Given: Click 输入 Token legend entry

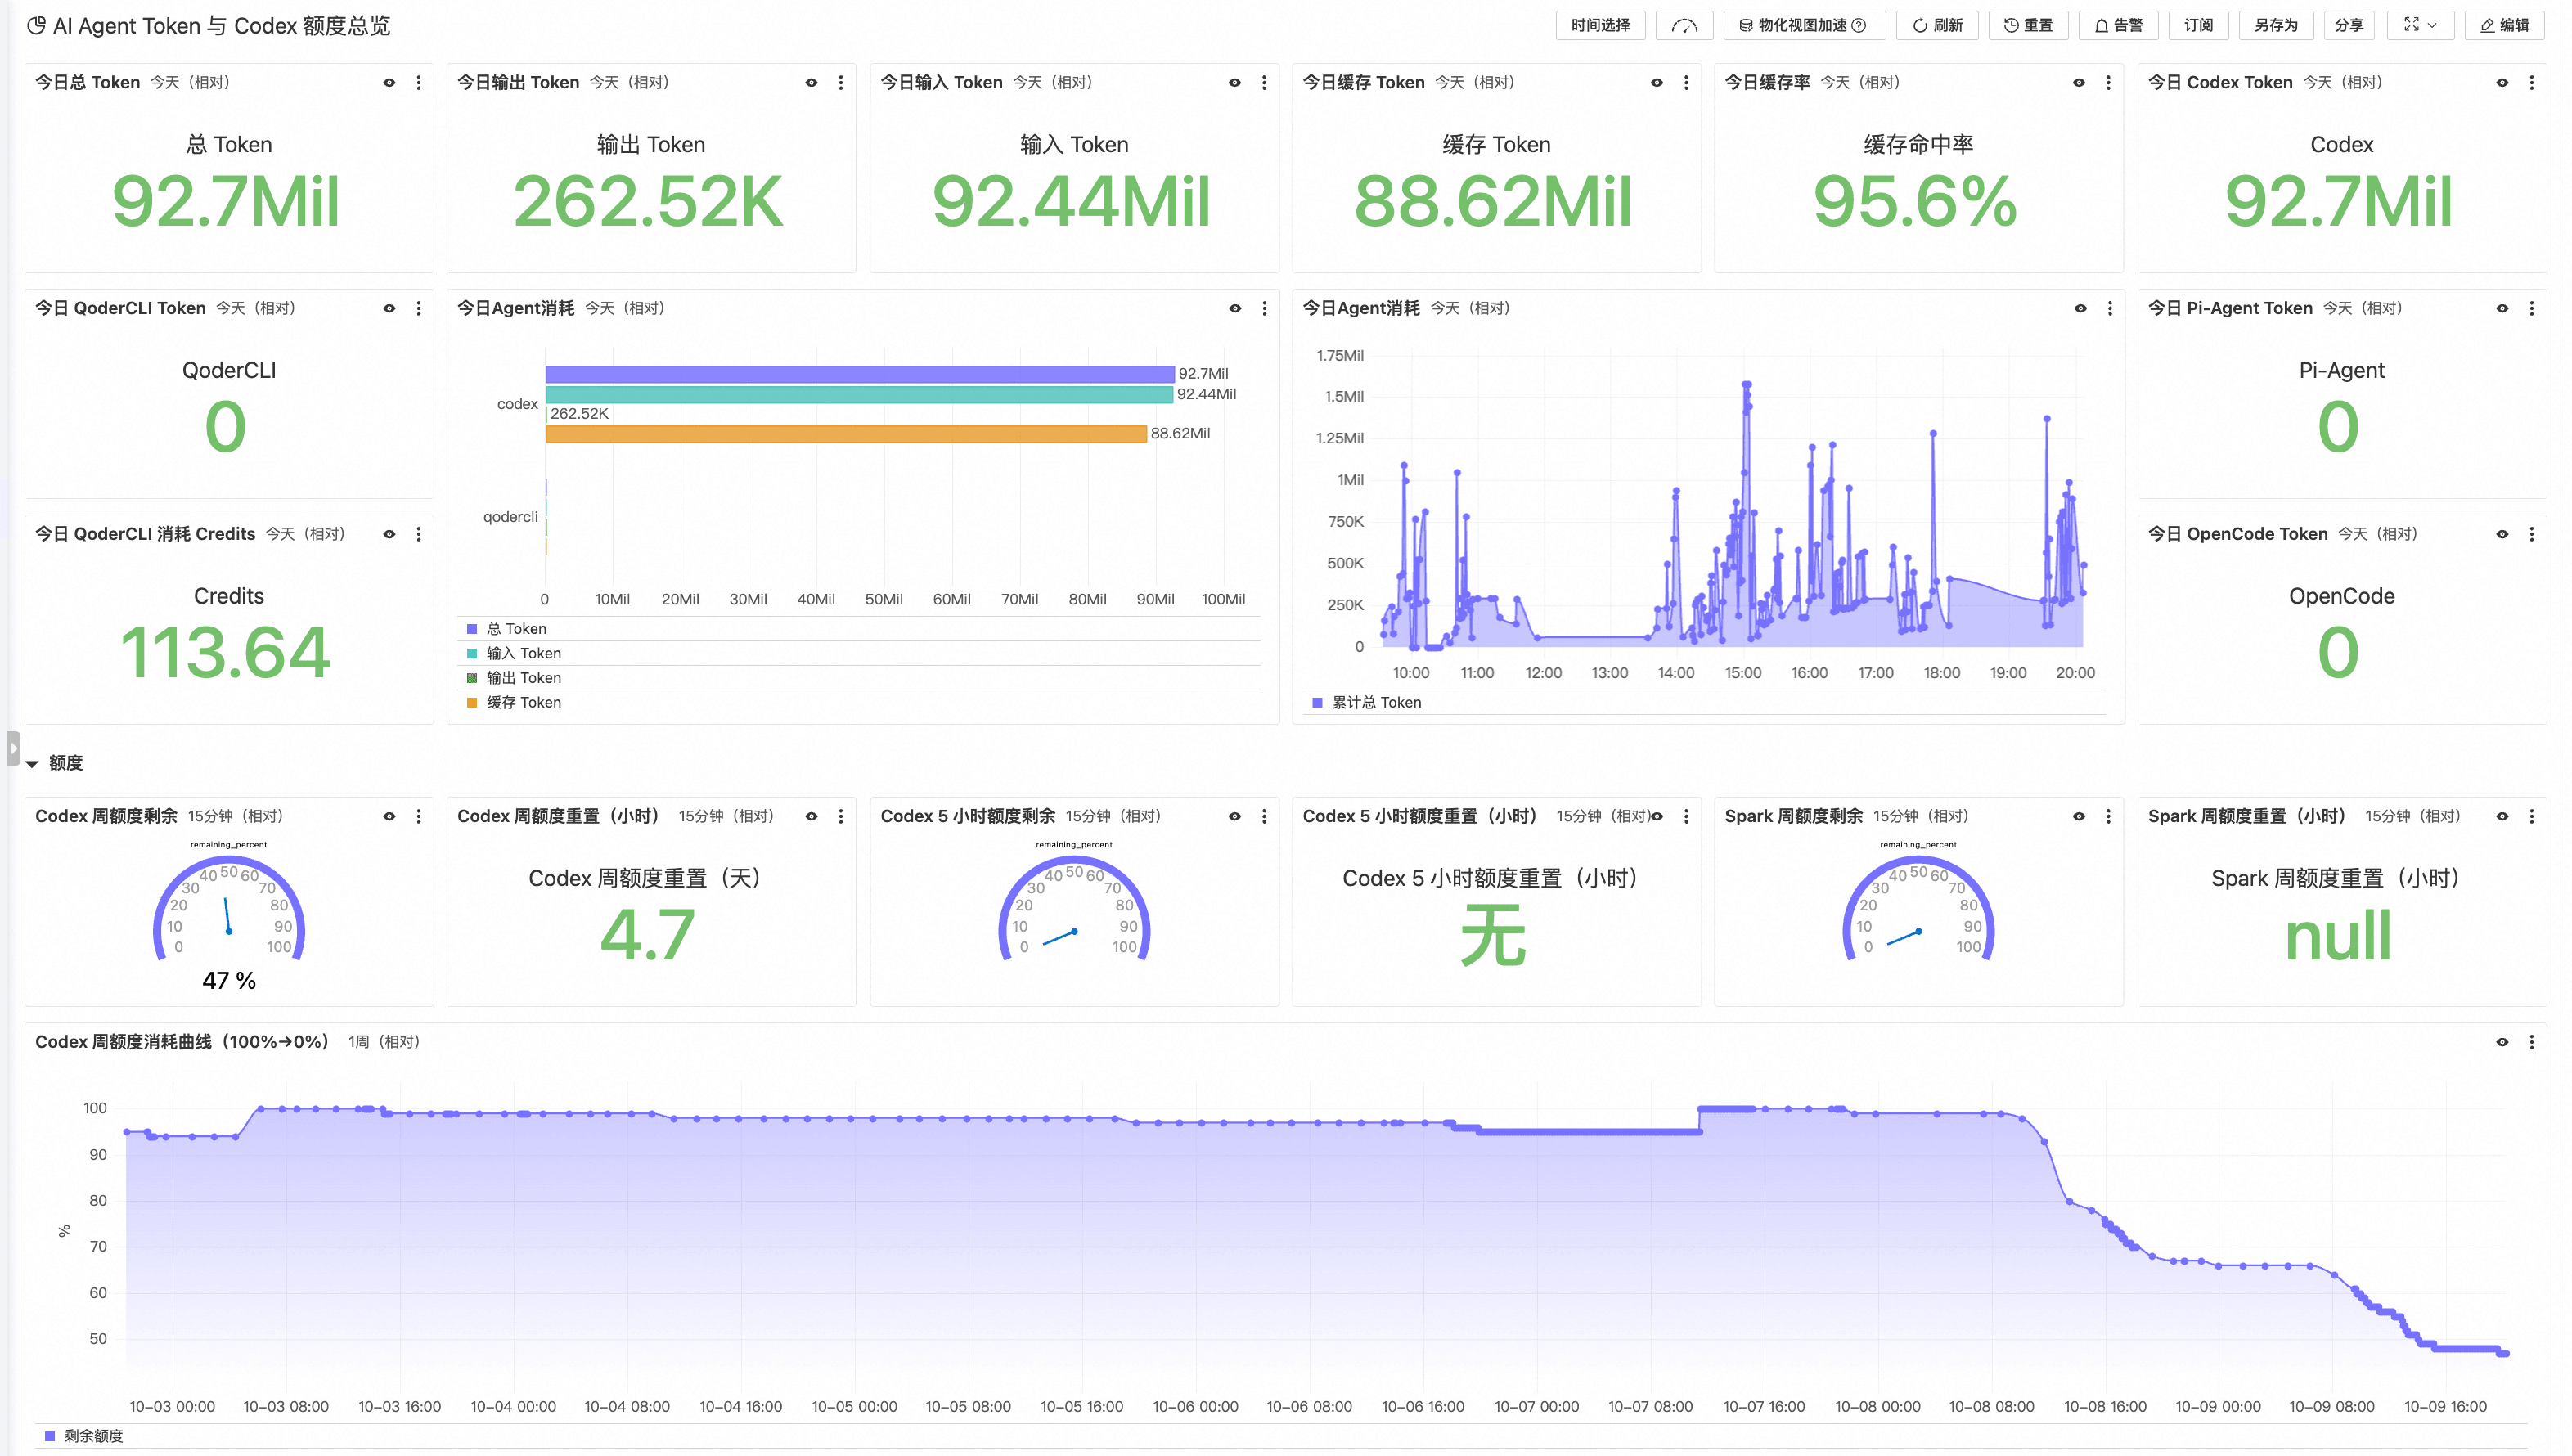Looking at the screenshot, I should point(524,654).
